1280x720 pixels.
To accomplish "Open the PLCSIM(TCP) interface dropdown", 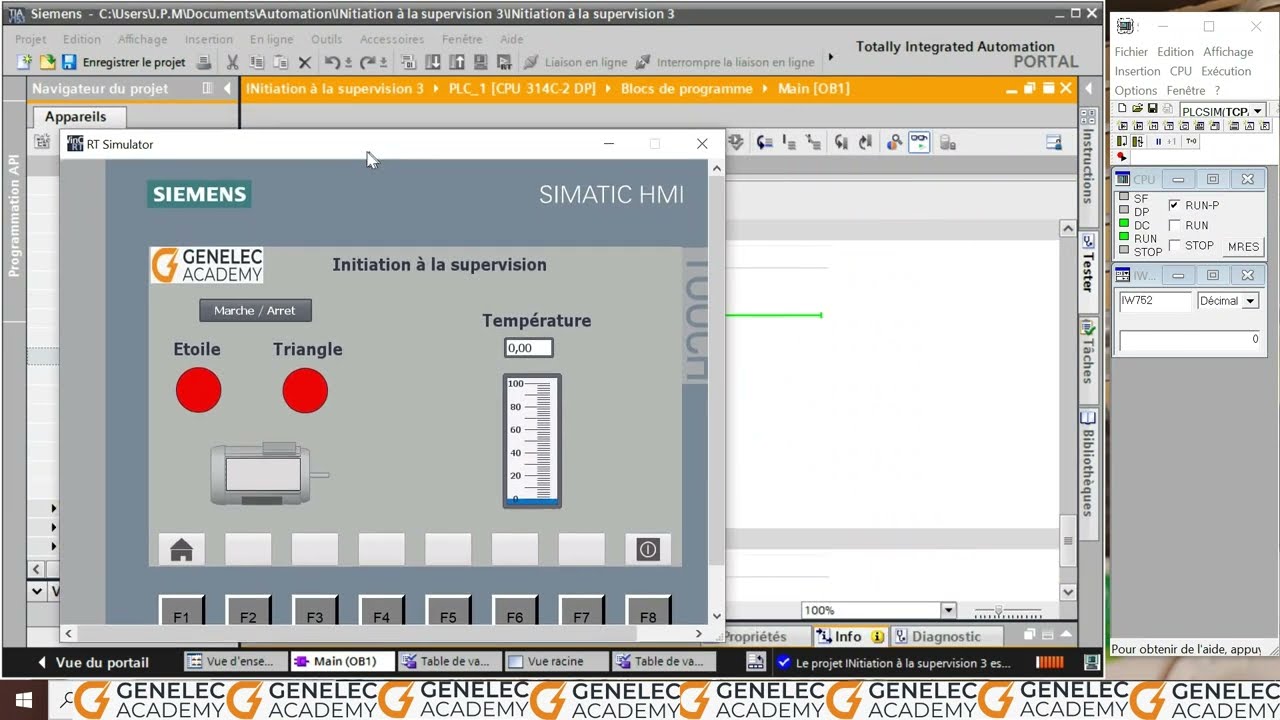I will click(x=1257, y=111).
